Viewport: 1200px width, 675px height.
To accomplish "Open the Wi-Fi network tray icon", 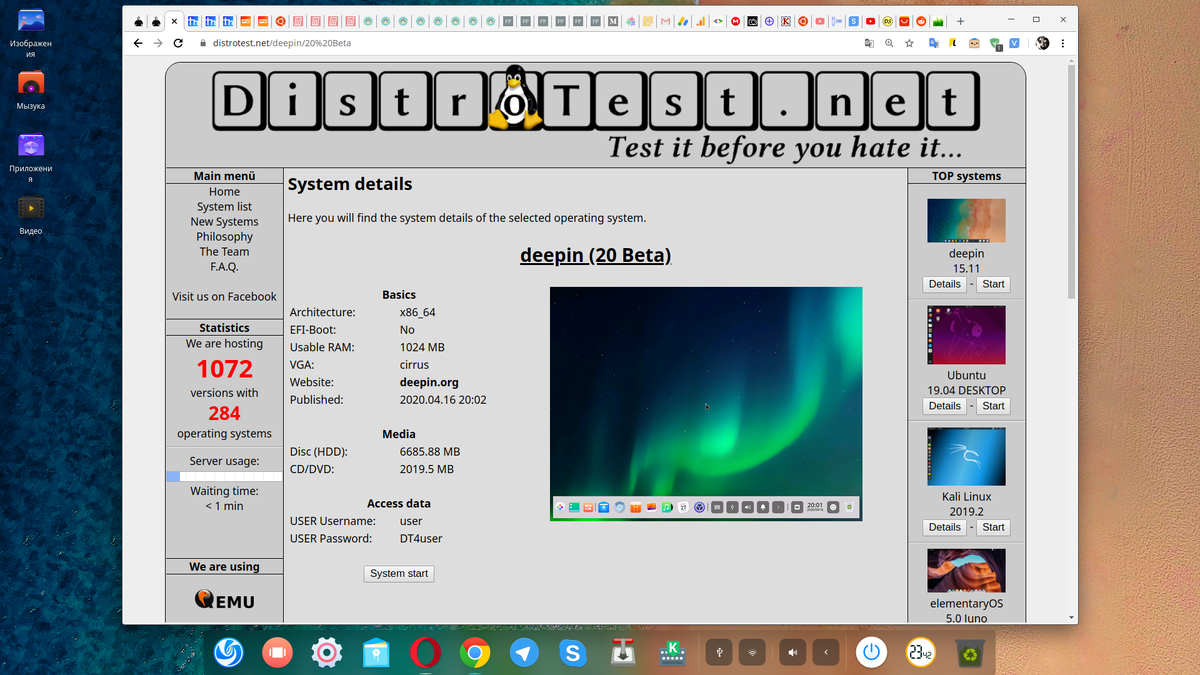I will pos(753,653).
